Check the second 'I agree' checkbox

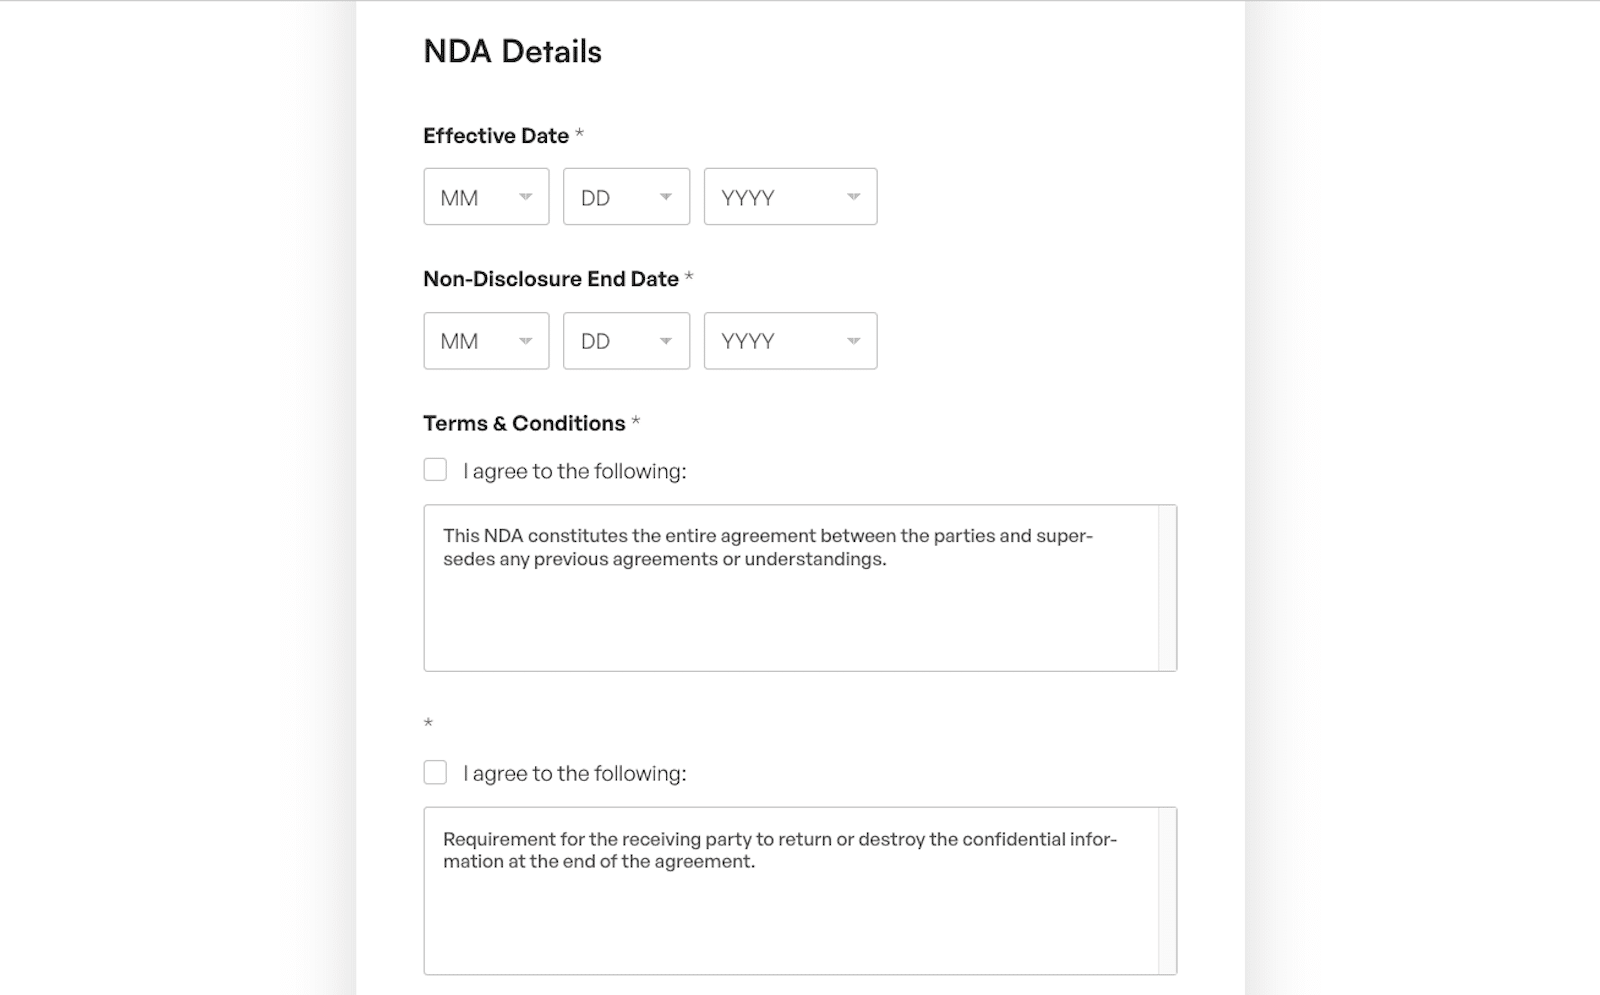tap(435, 772)
